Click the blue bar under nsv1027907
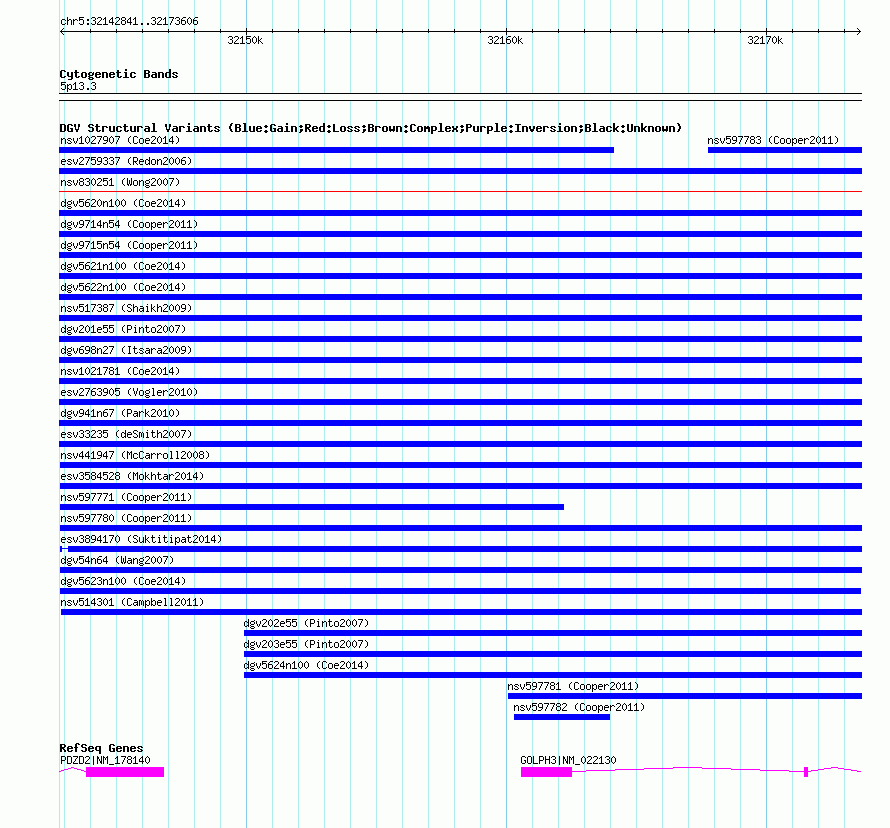 (337, 150)
